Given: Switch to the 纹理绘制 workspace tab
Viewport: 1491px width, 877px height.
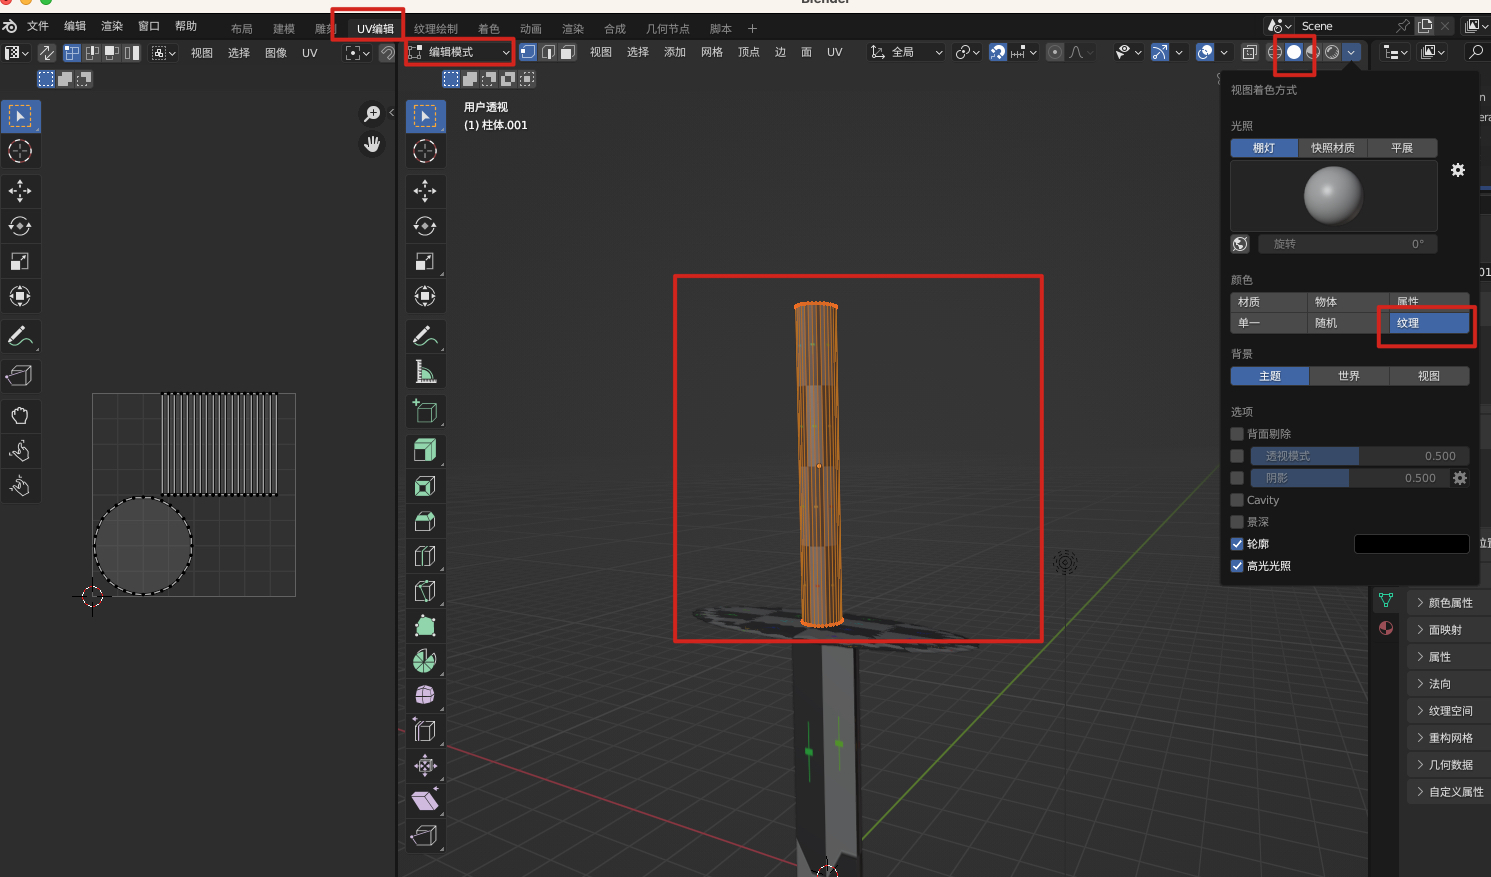Looking at the screenshot, I should point(436,29).
